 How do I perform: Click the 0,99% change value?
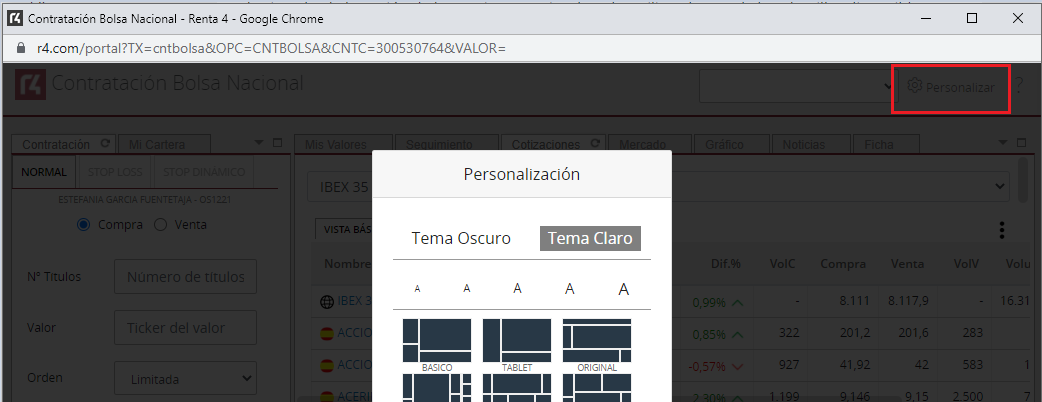coord(708,302)
